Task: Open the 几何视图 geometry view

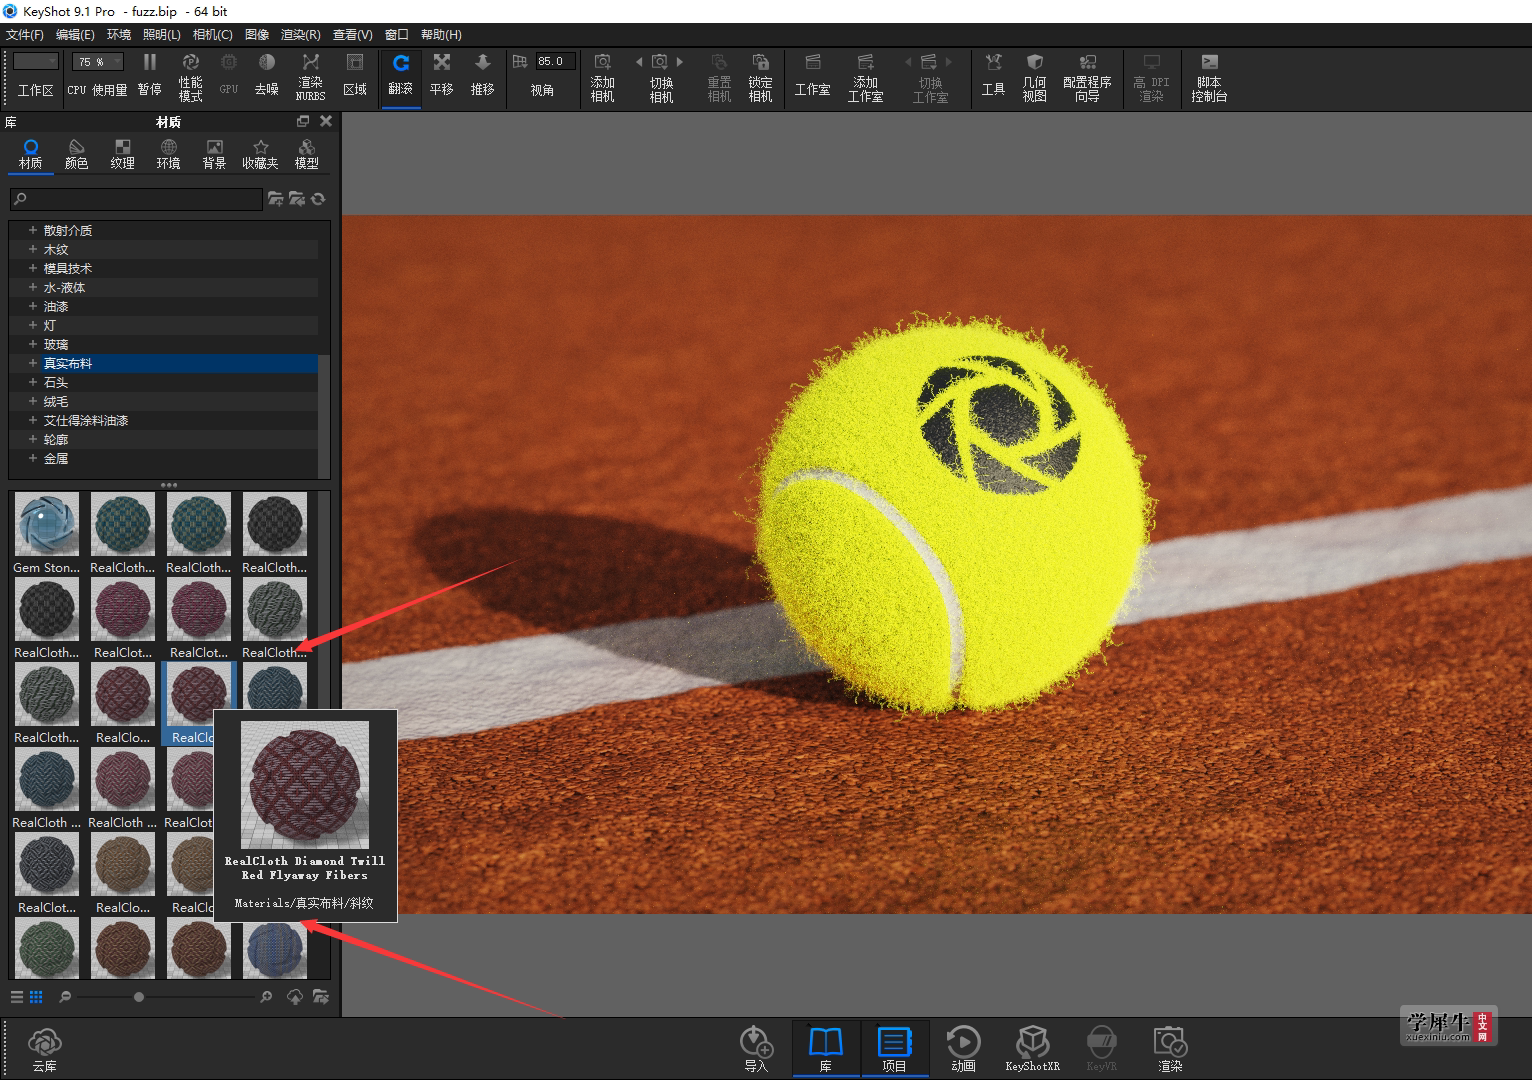Action: click(1035, 76)
